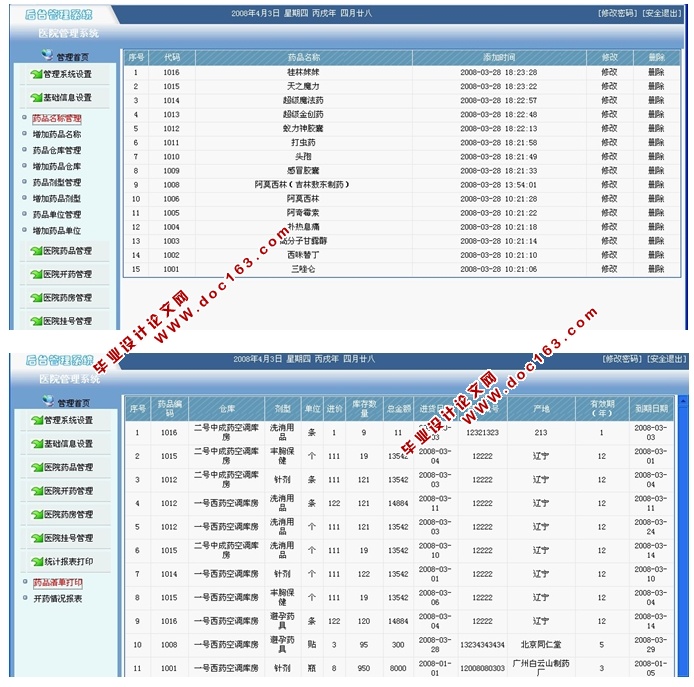
Task: Click 删除 for the 桂林崃崃 row
Action: click(x=656, y=72)
